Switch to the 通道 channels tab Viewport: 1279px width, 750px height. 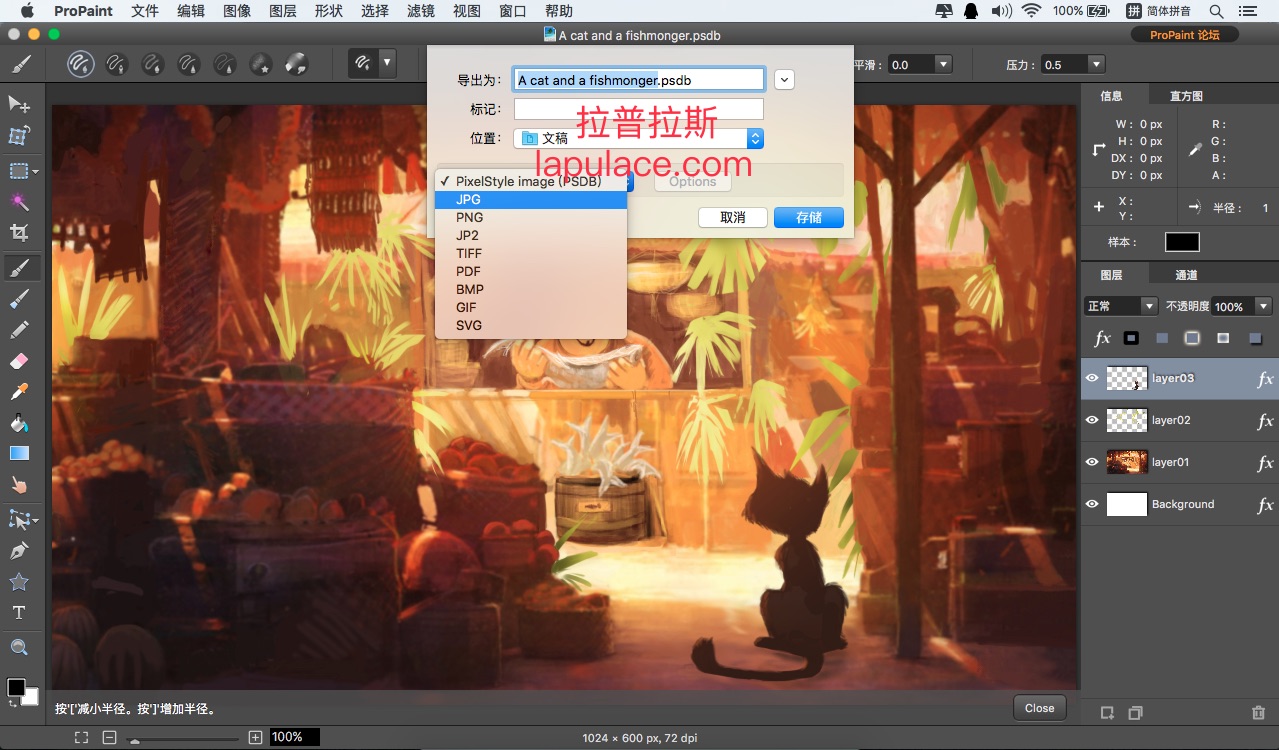[1186, 275]
